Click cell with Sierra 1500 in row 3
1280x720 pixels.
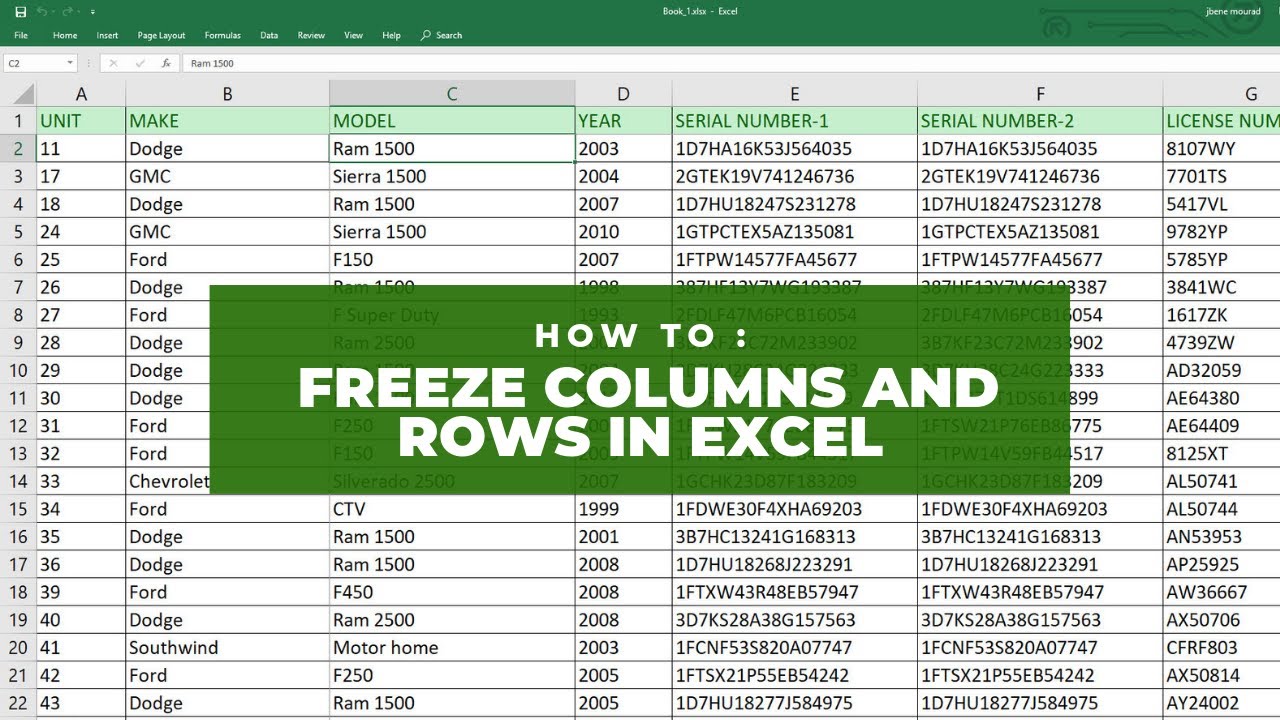[x=452, y=176]
